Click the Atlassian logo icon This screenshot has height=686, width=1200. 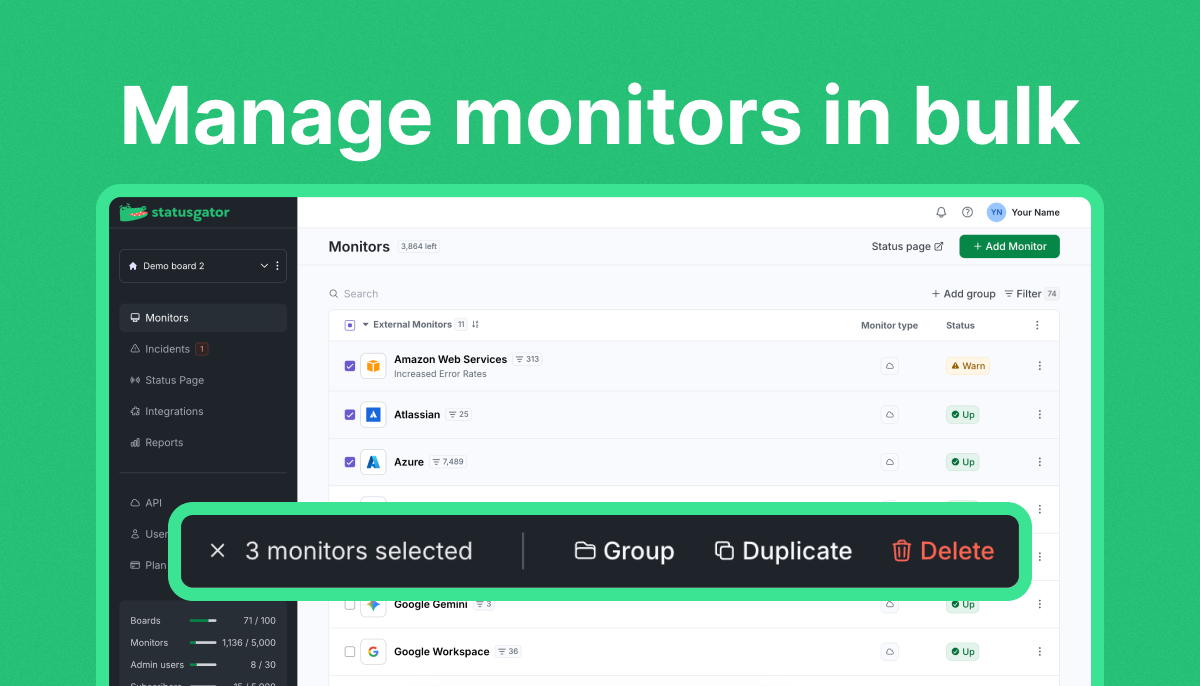(373, 414)
